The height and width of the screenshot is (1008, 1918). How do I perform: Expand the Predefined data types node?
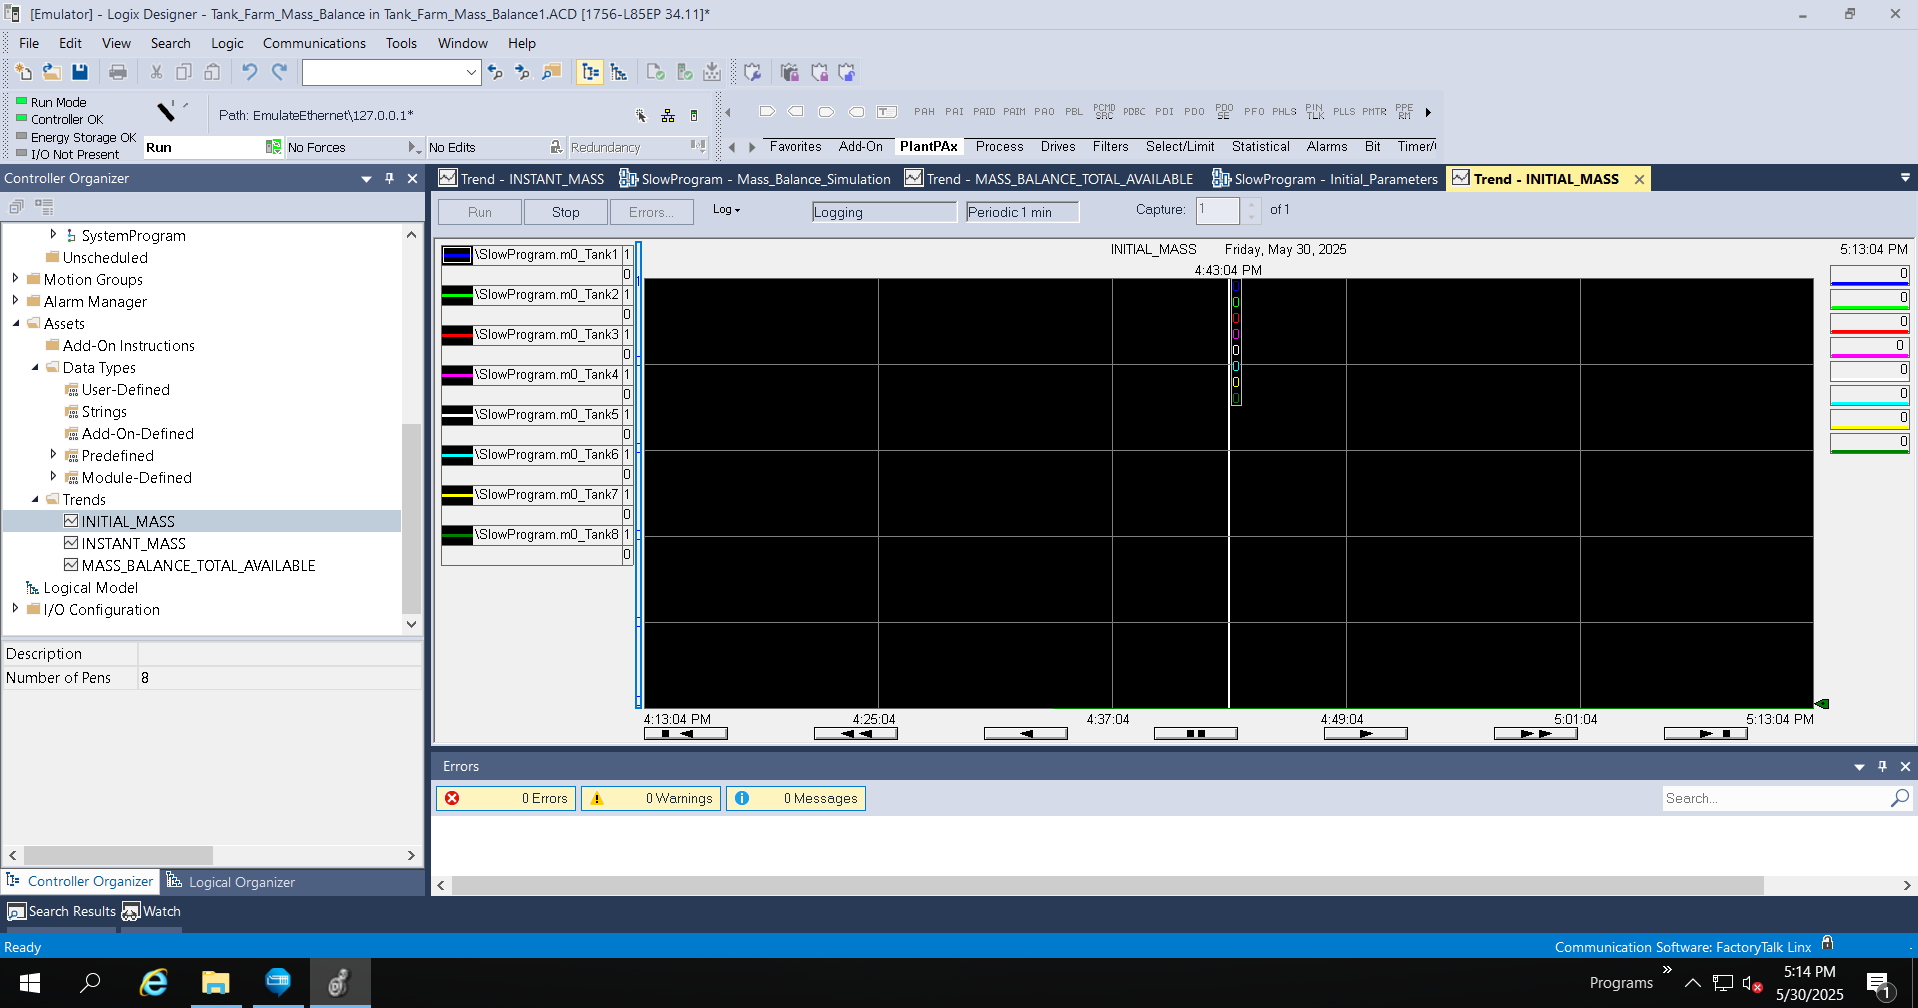click(53, 455)
